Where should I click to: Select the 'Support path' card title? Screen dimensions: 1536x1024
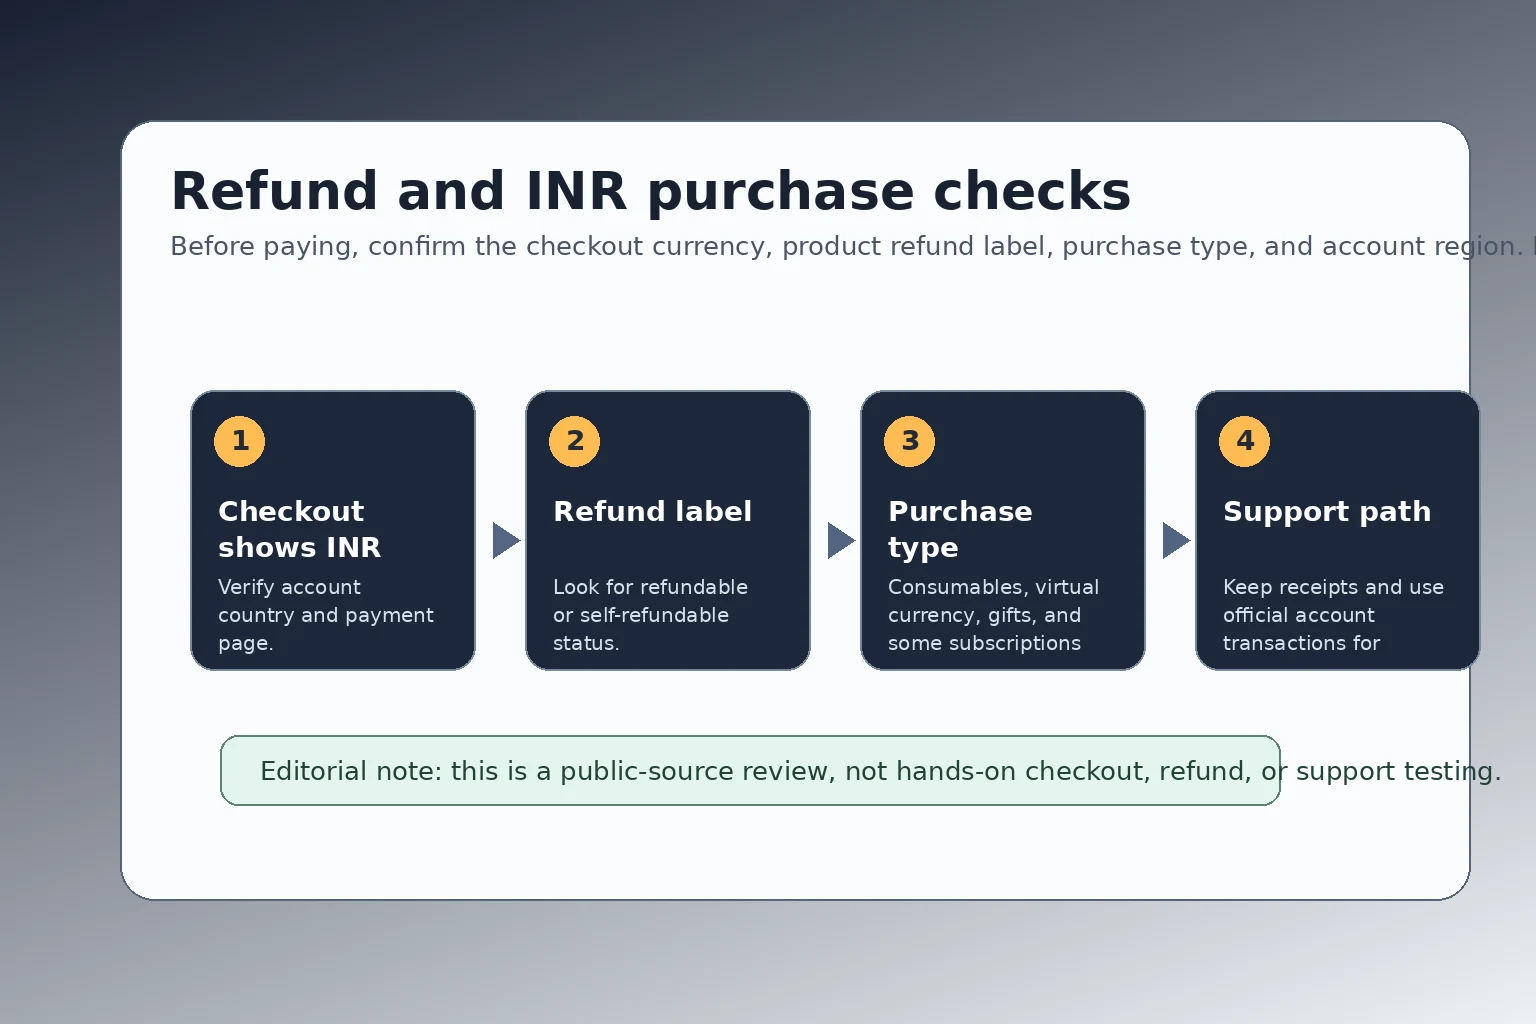pos(1327,511)
